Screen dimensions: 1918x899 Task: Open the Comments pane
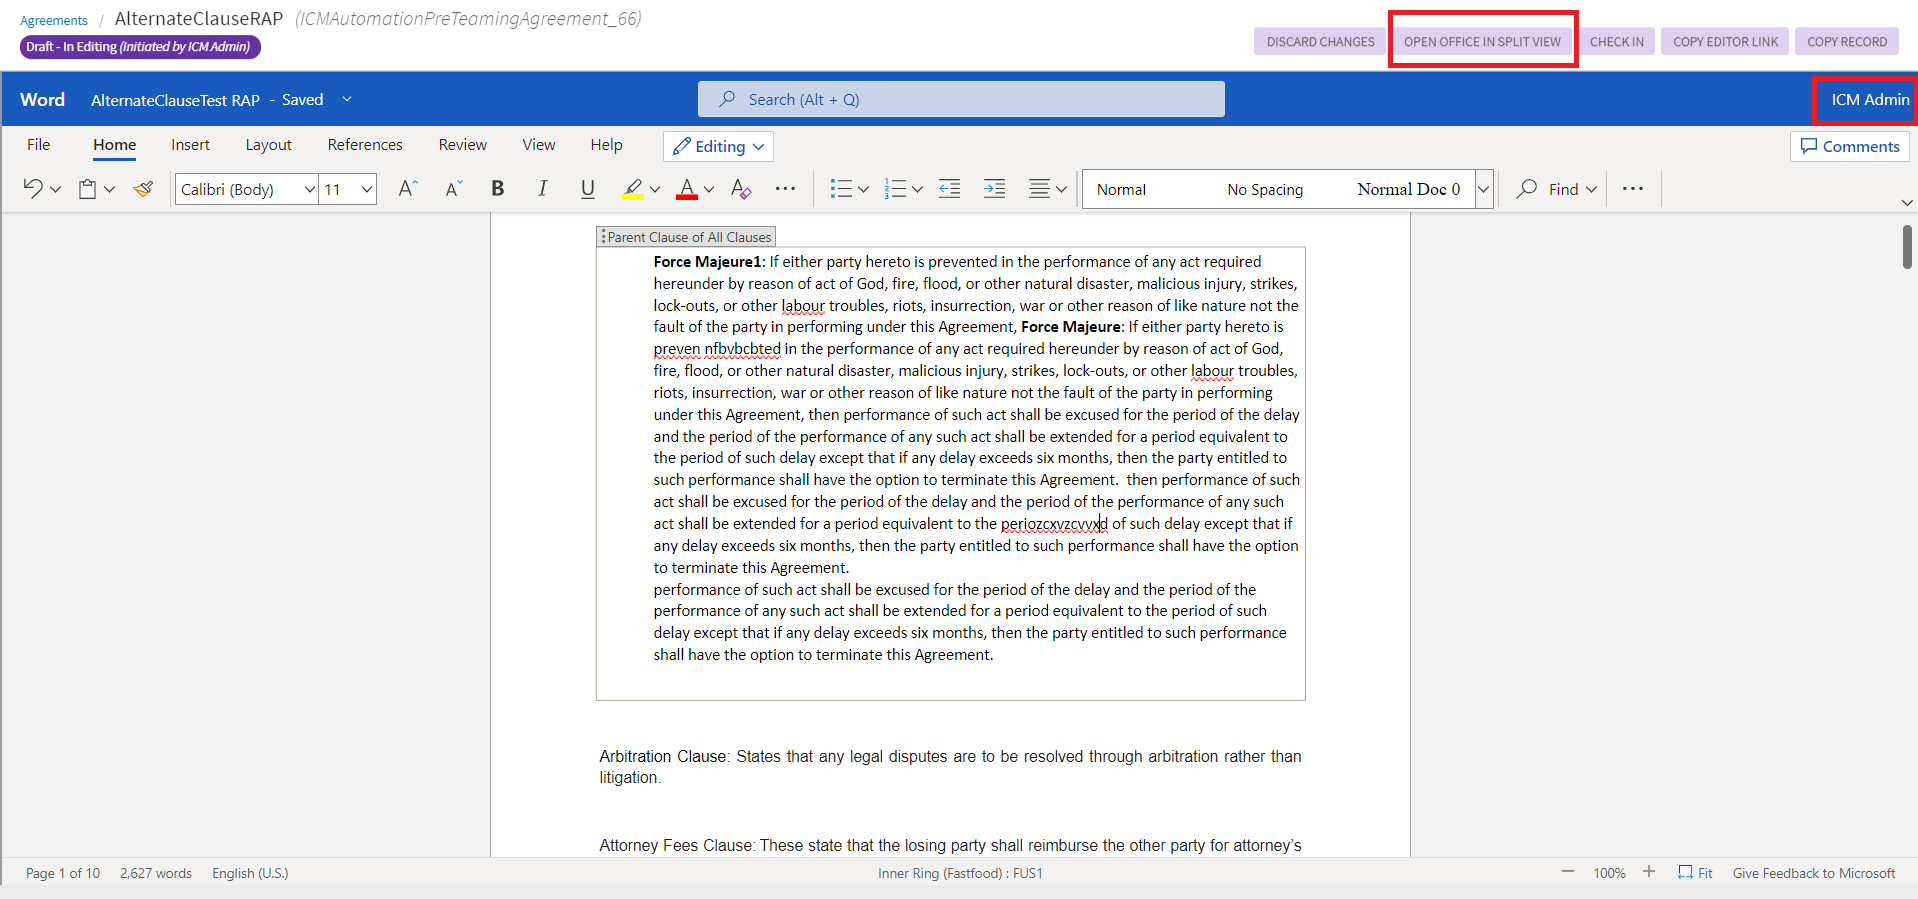[x=1849, y=146]
